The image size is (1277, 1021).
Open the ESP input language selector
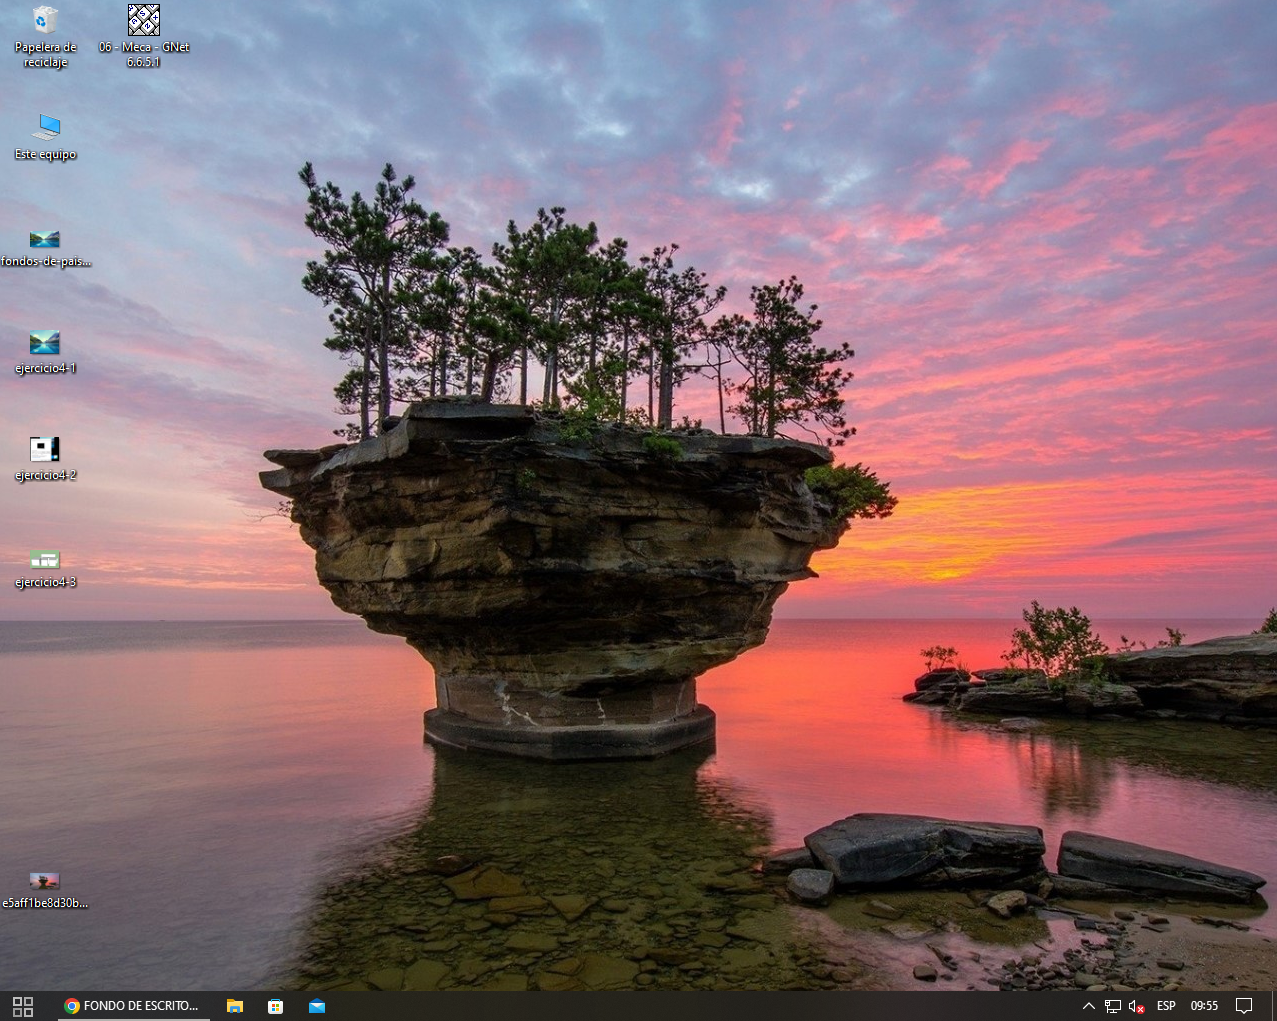pos(1166,1006)
